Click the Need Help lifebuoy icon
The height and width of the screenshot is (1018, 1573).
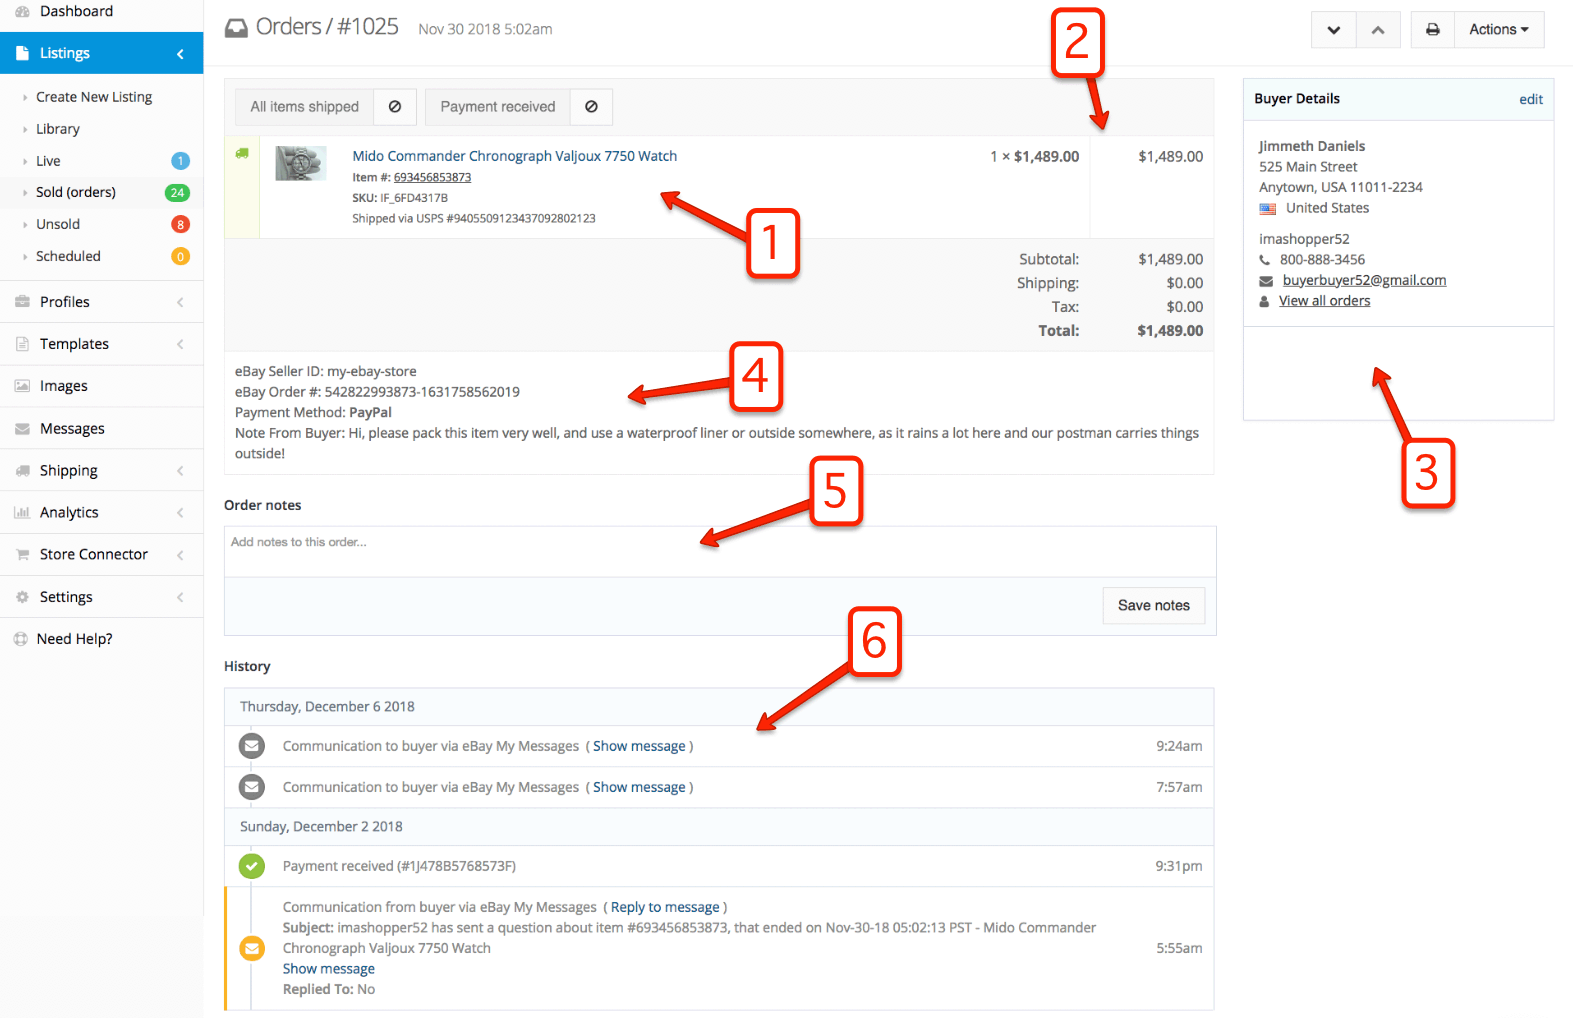coord(20,639)
